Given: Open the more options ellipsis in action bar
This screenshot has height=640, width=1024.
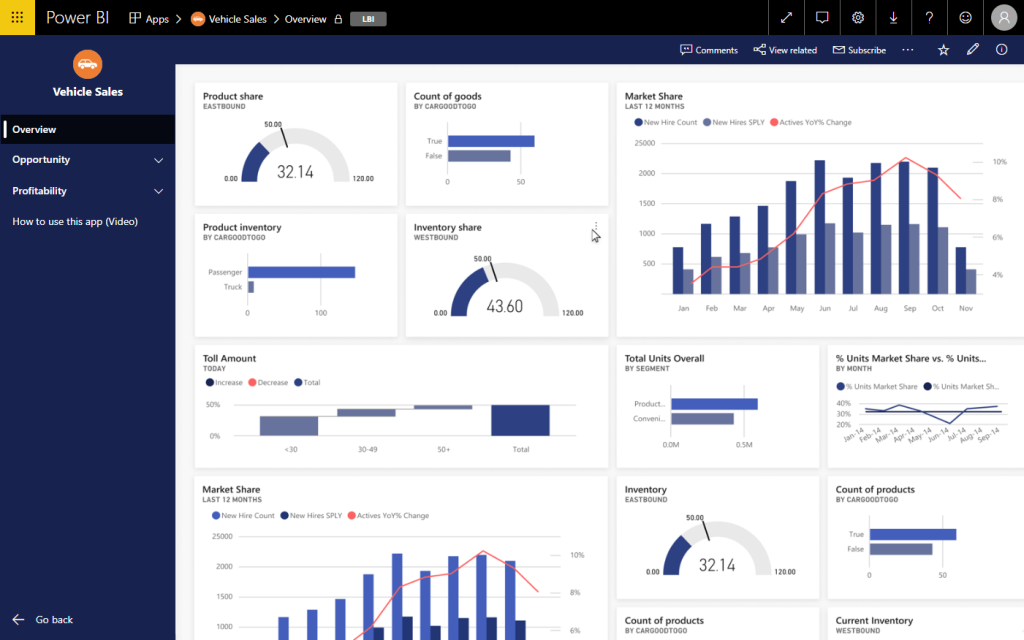Looking at the screenshot, I should [x=908, y=50].
